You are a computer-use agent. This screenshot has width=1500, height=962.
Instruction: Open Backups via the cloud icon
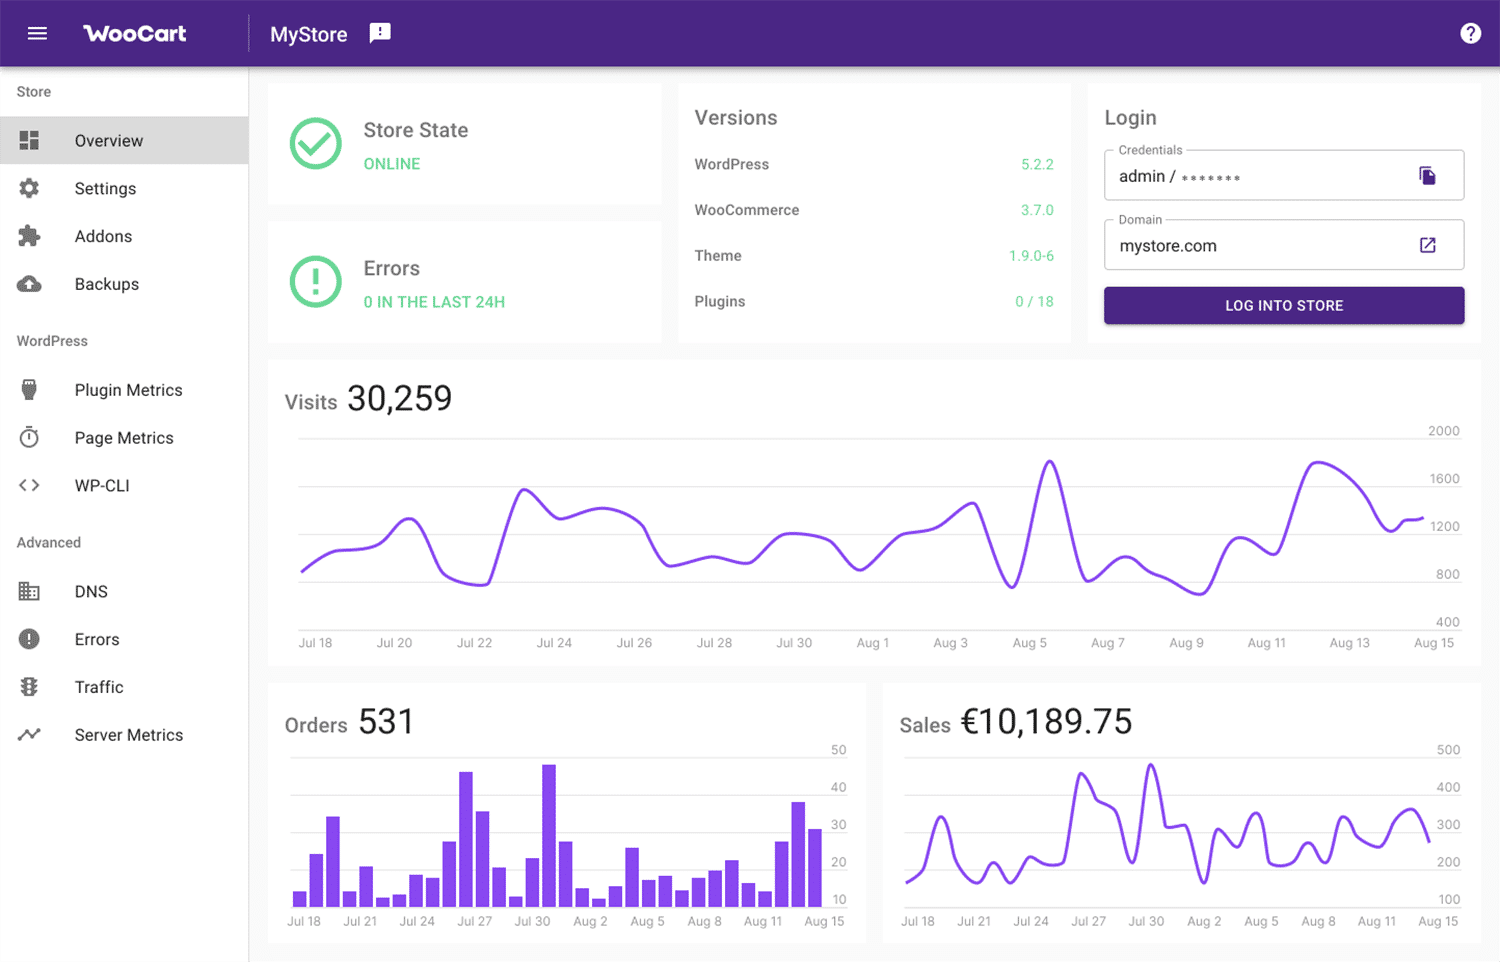coord(30,284)
